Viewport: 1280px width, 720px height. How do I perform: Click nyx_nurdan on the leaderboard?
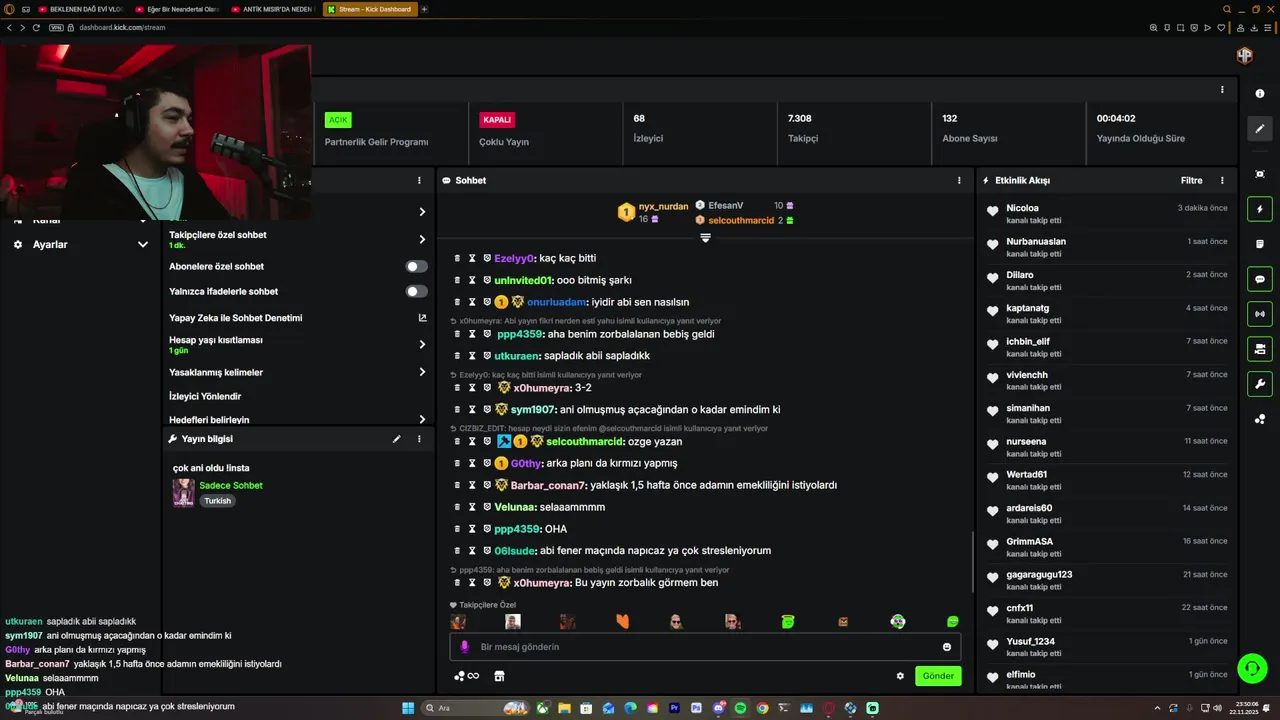click(664, 206)
